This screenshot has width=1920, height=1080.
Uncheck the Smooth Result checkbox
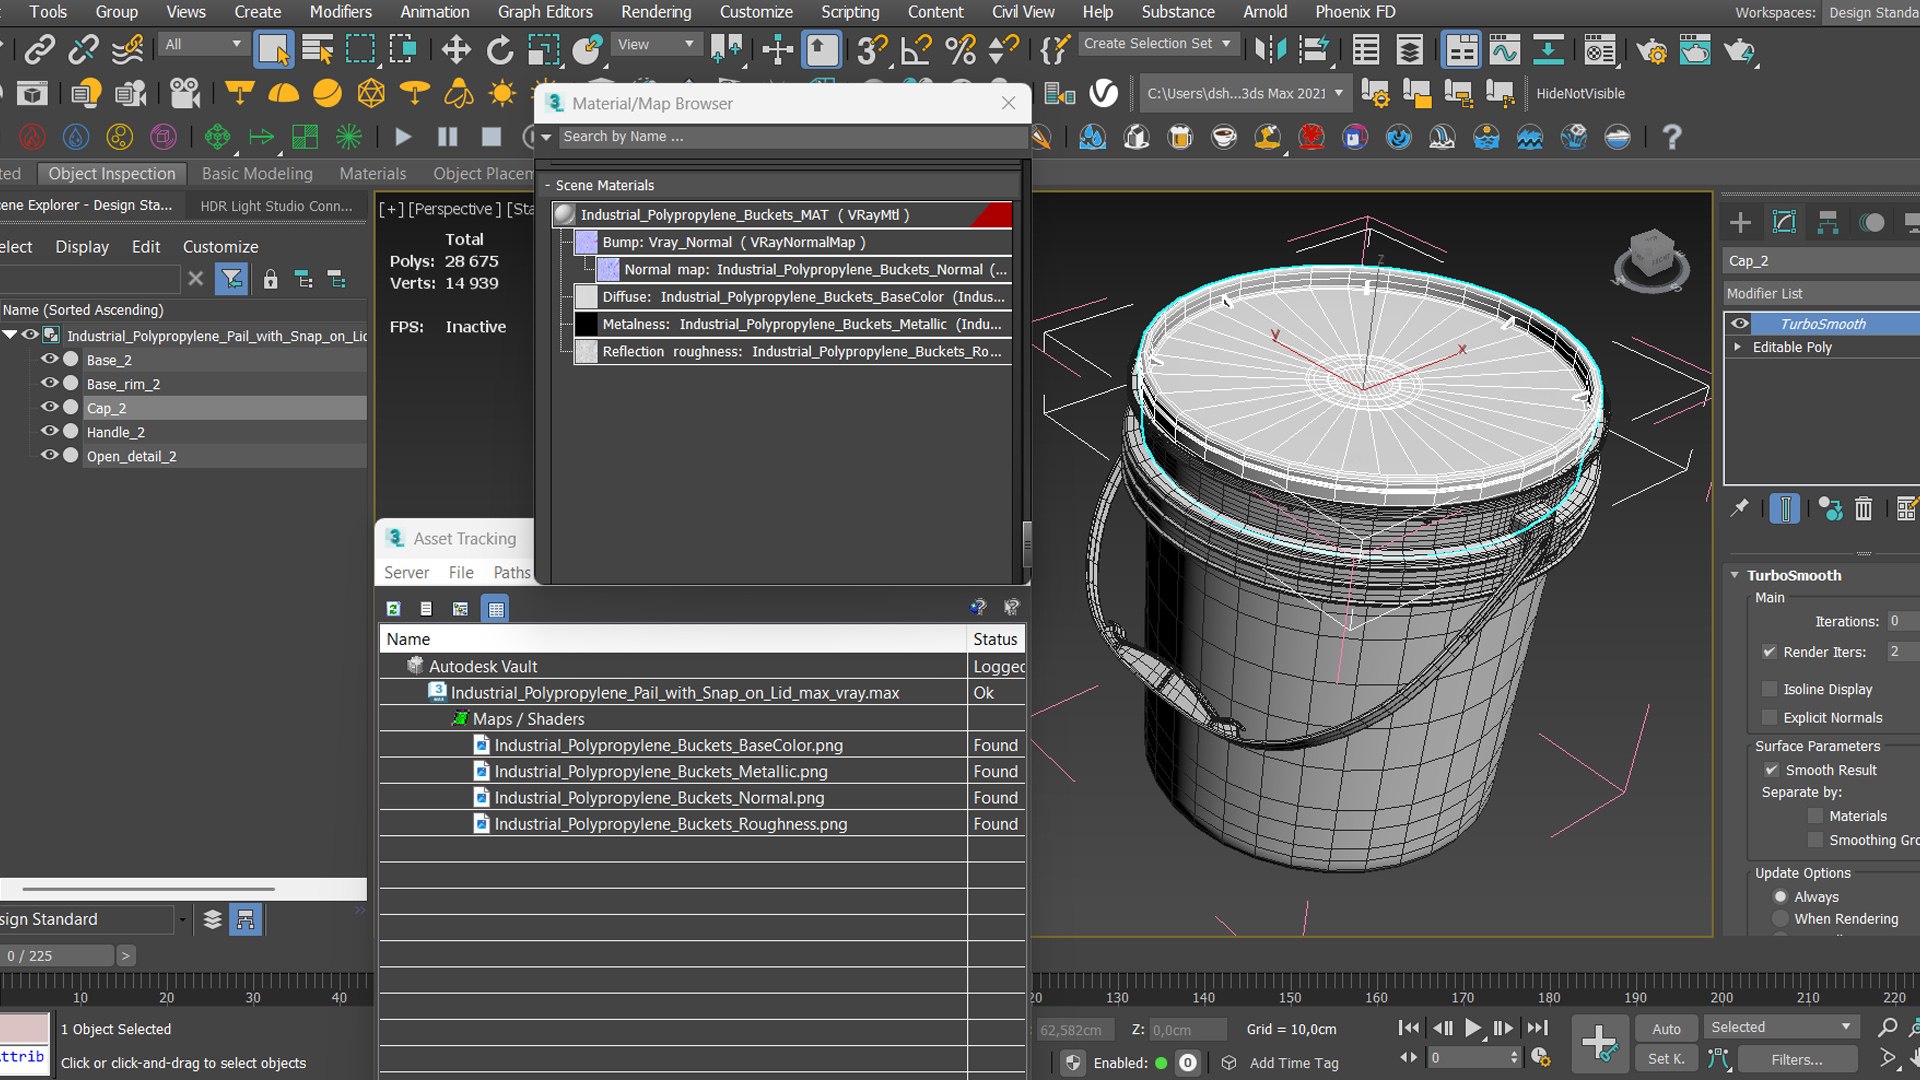click(x=1771, y=770)
